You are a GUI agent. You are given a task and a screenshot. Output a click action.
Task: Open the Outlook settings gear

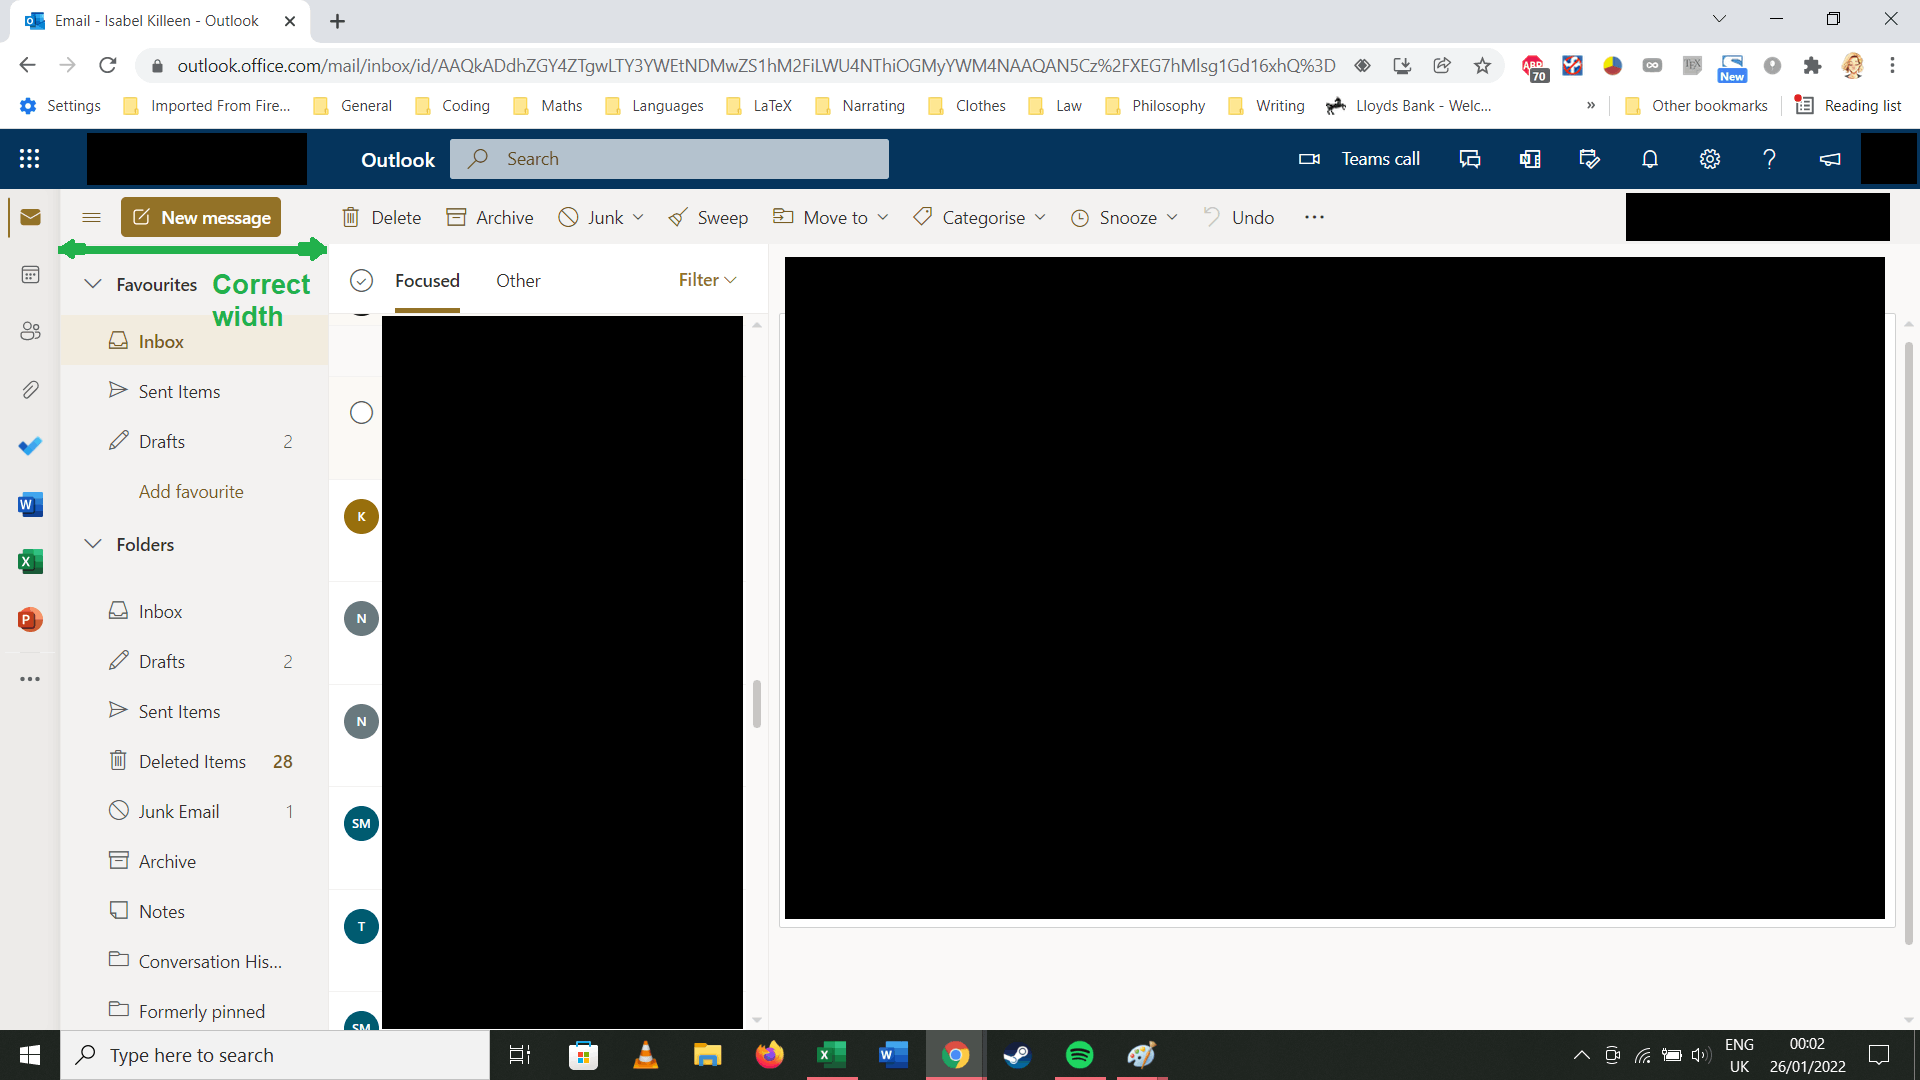1710,159
